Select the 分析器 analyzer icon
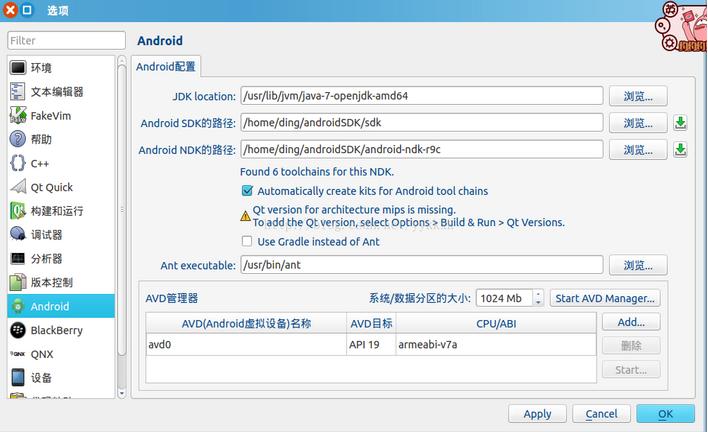Screen dimensions: 708x432 [x=18, y=258]
